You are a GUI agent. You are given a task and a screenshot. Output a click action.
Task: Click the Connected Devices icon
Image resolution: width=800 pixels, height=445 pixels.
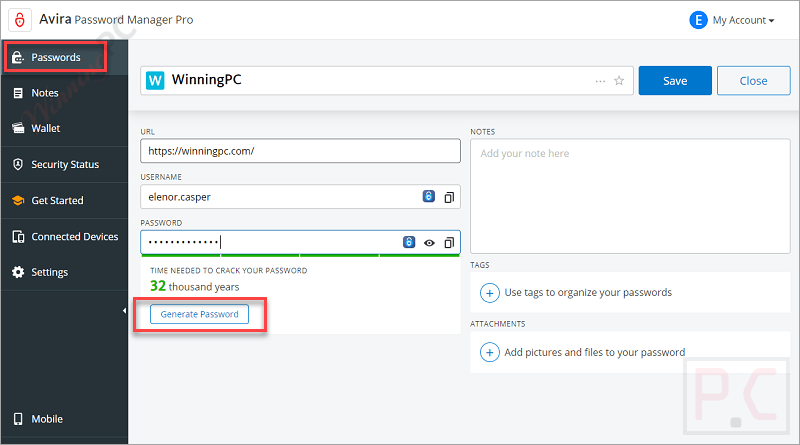tap(18, 237)
